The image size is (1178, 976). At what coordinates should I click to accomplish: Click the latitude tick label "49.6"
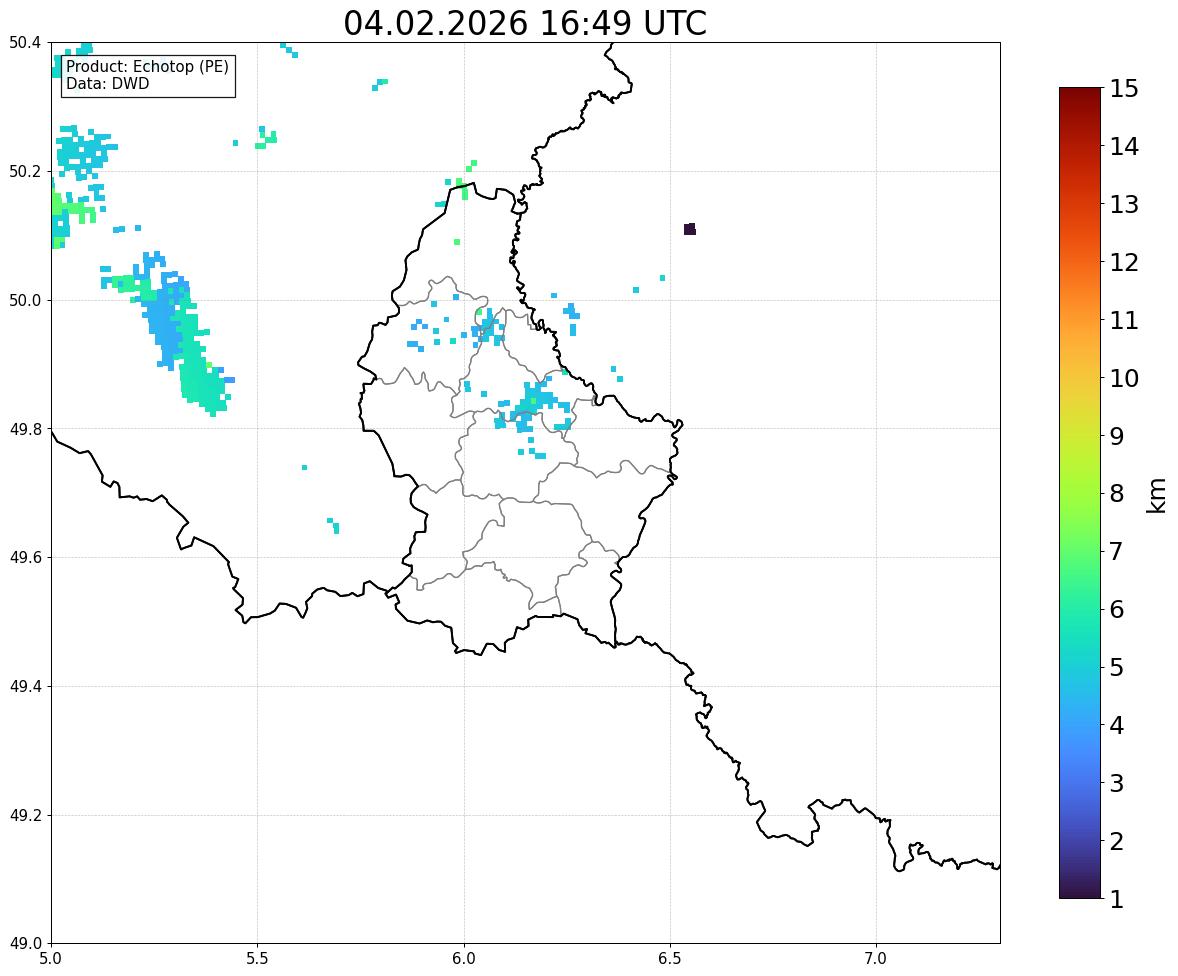coord(24,557)
